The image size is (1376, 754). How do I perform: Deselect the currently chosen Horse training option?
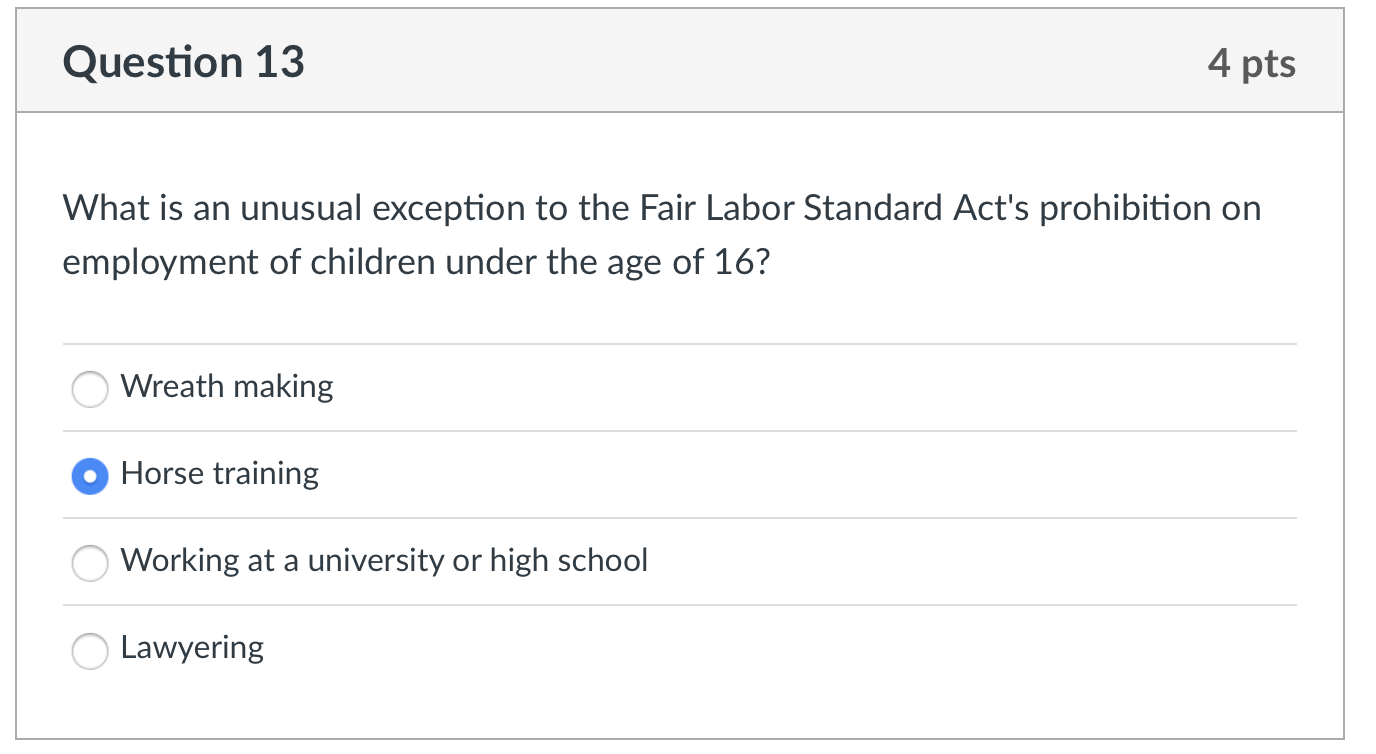point(89,476)
